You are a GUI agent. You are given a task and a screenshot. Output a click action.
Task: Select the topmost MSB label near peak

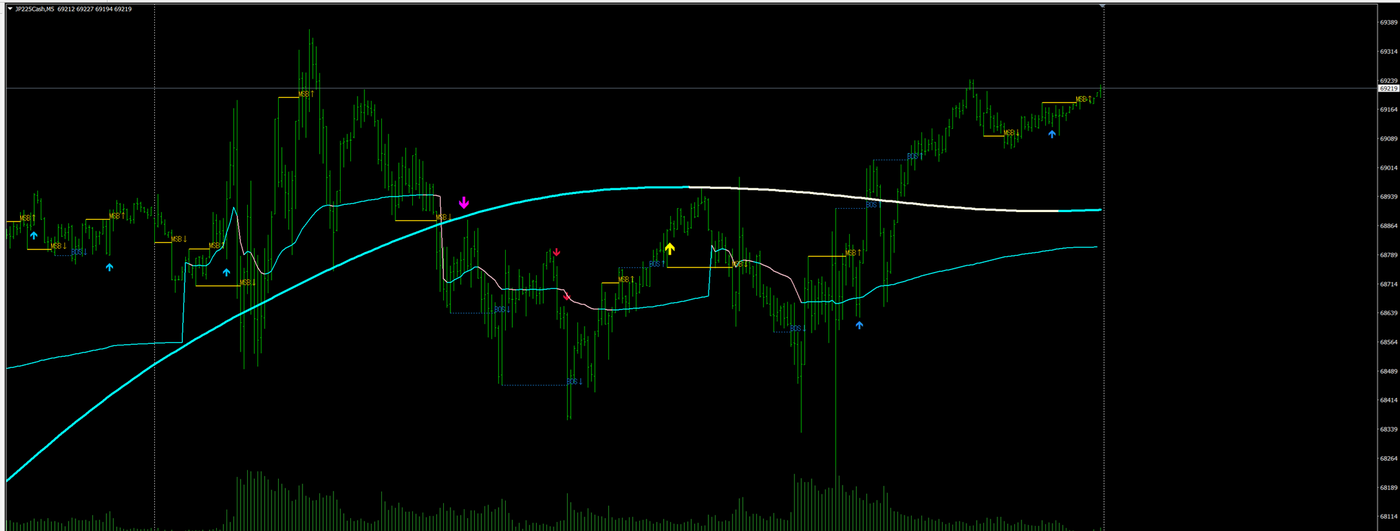[x=306, y=95]
